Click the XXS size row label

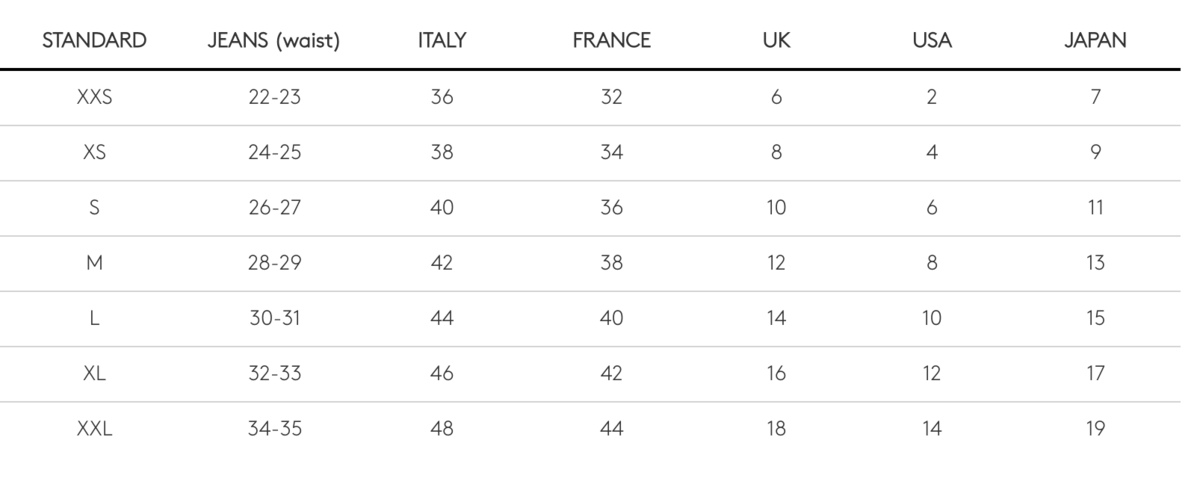(95, 98)
